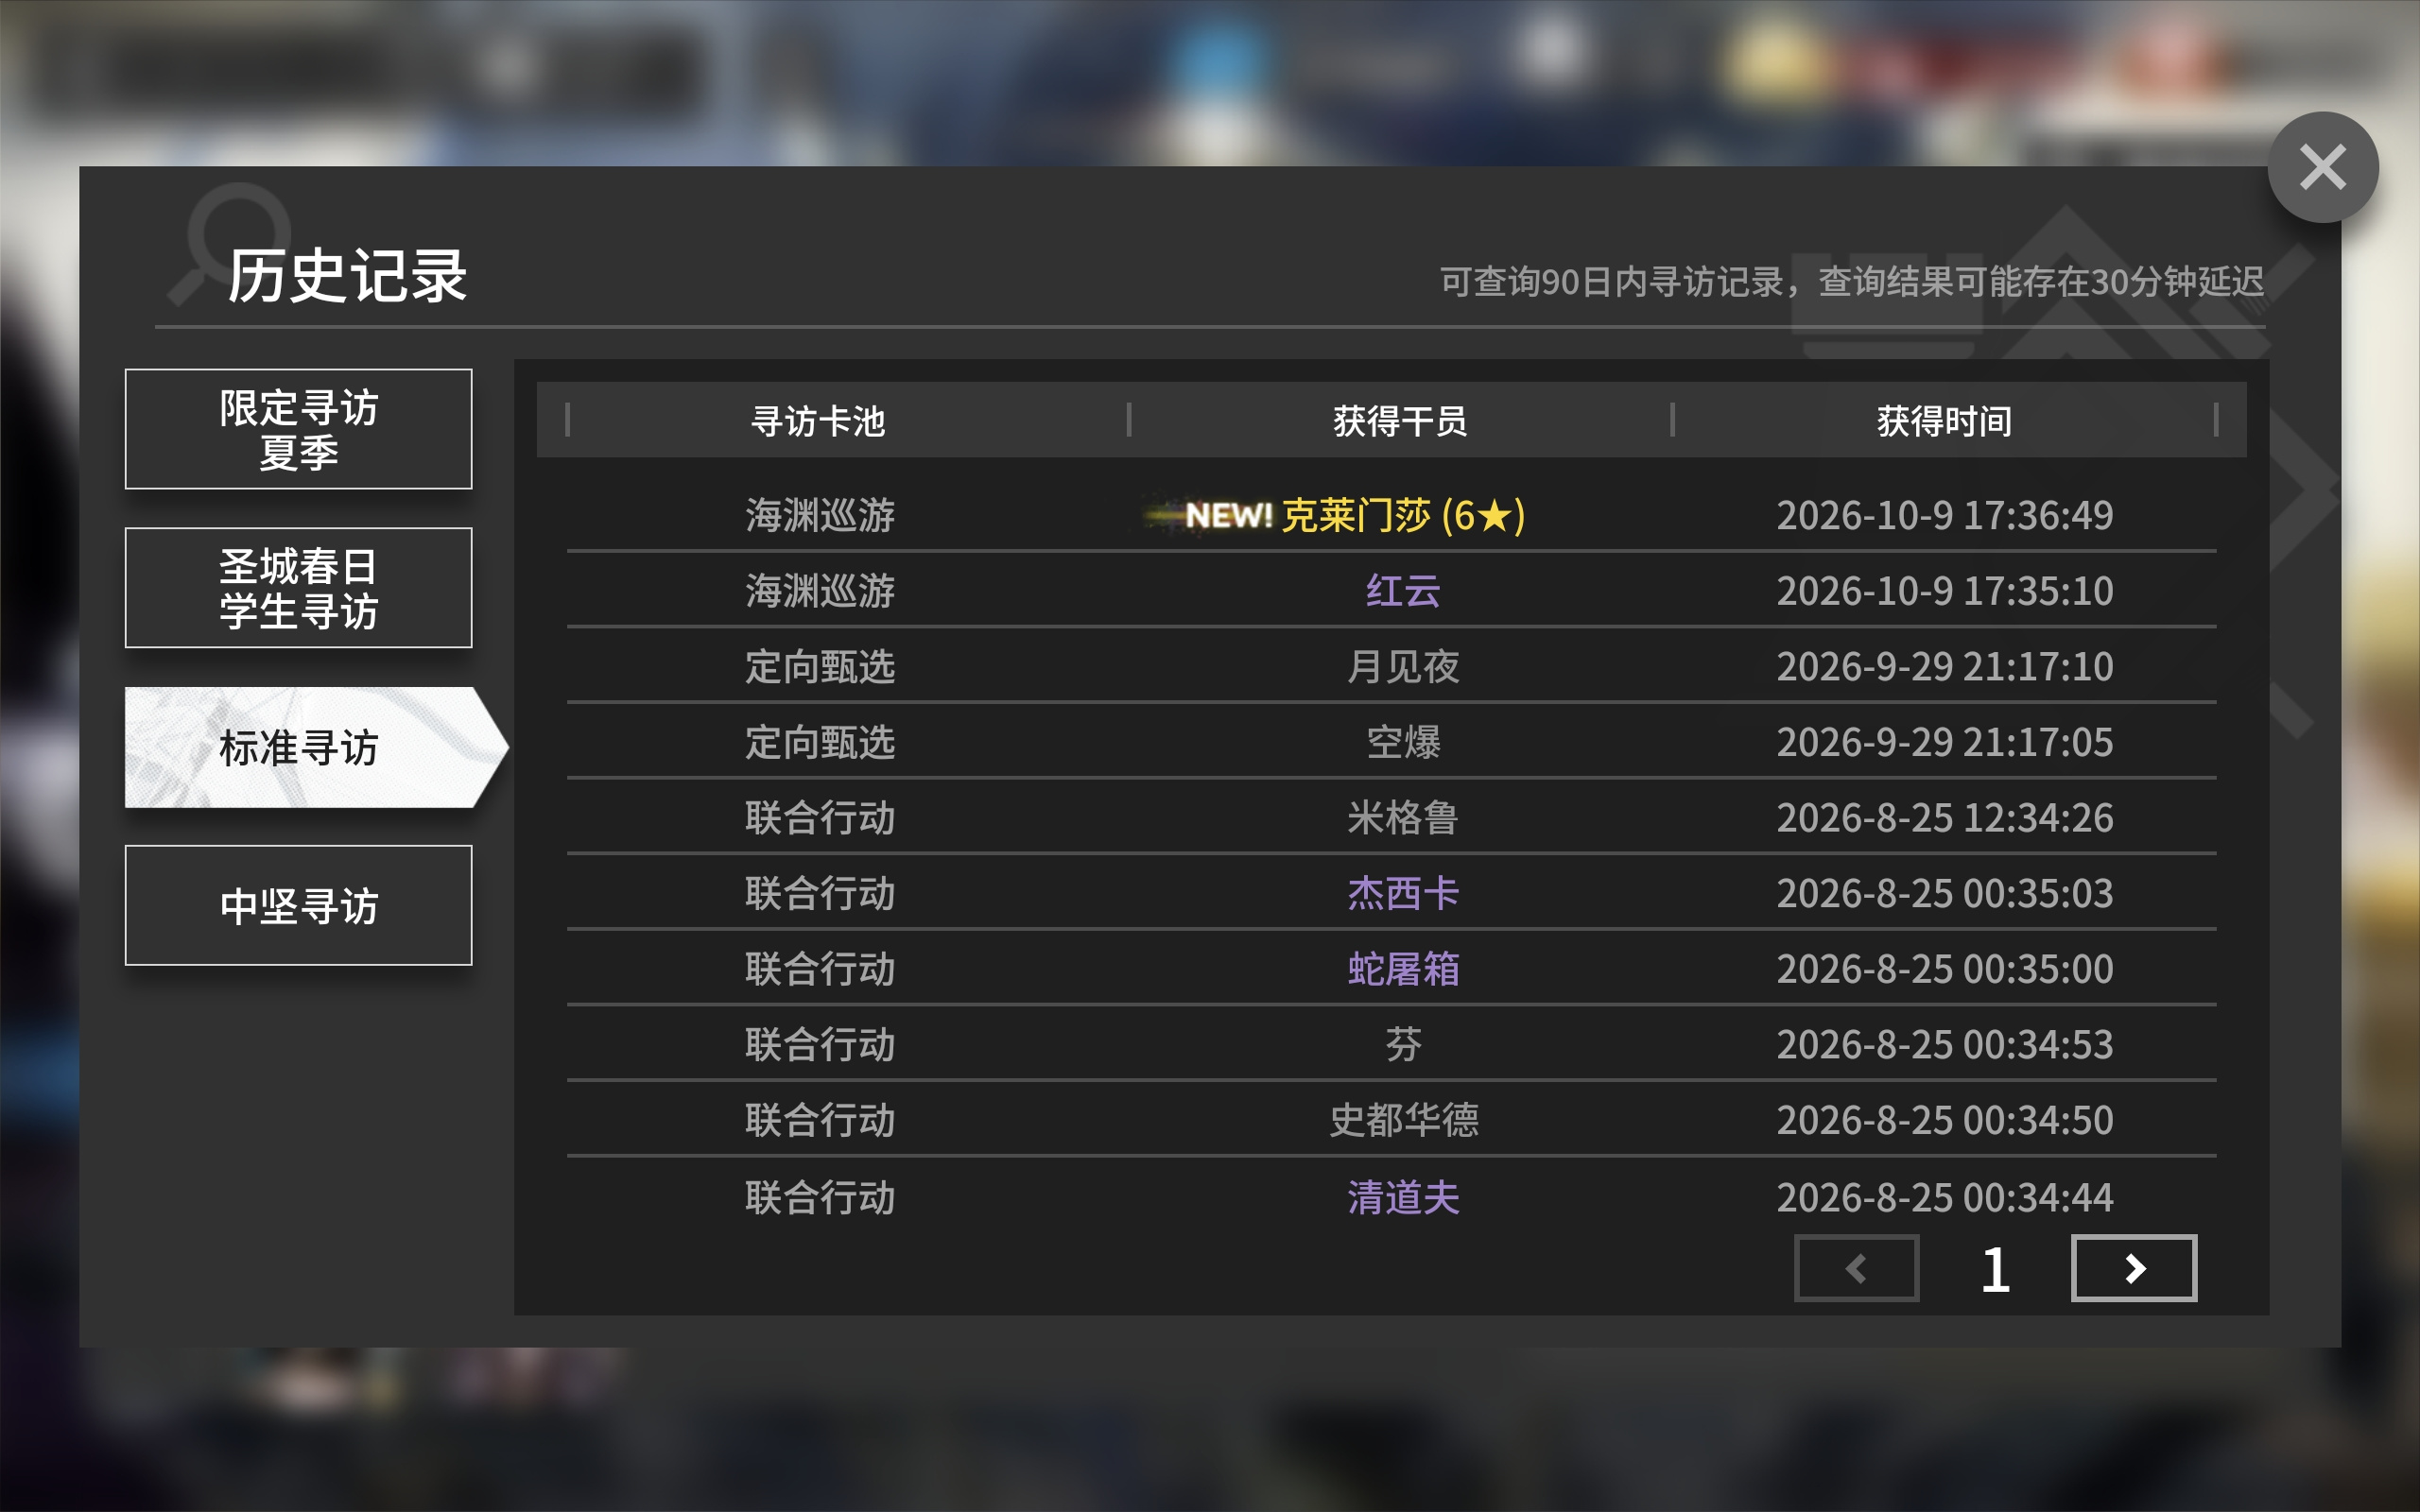Viewport: 2420px width, 1512px height.
Task: Go to the previous page of records
Action: pos(1856,1268)
